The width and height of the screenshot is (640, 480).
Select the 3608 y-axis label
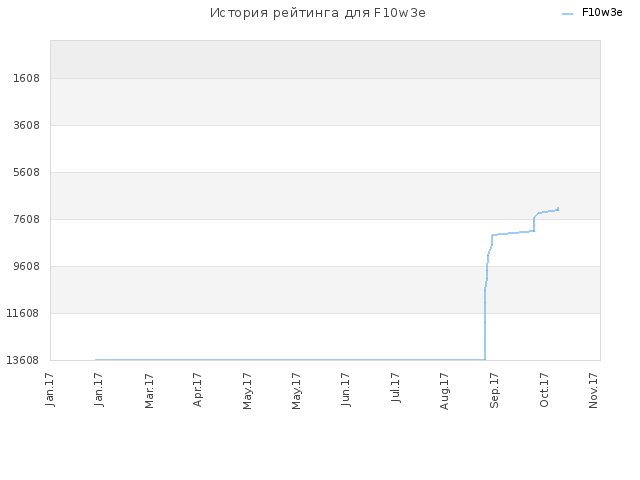coord(26,125)
